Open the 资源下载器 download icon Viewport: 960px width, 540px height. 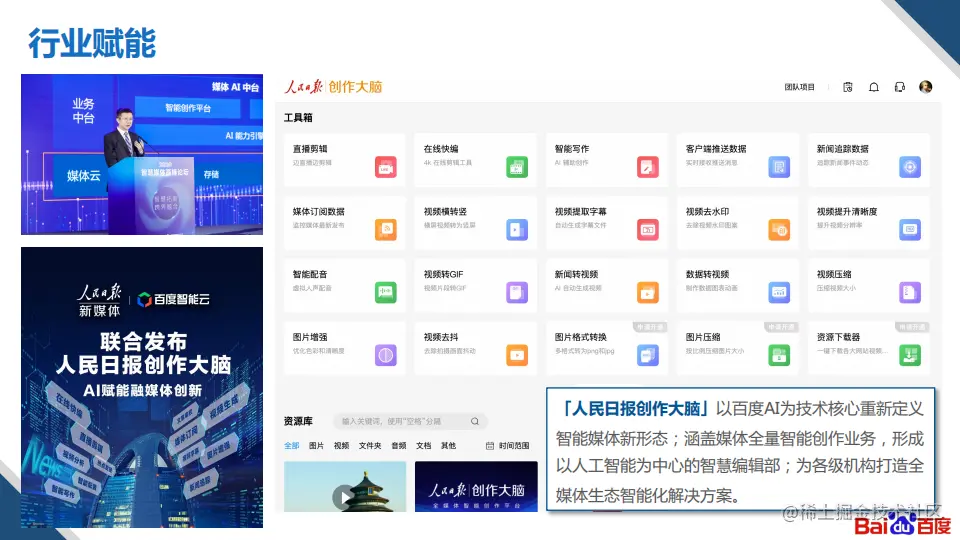pos(910,355)
